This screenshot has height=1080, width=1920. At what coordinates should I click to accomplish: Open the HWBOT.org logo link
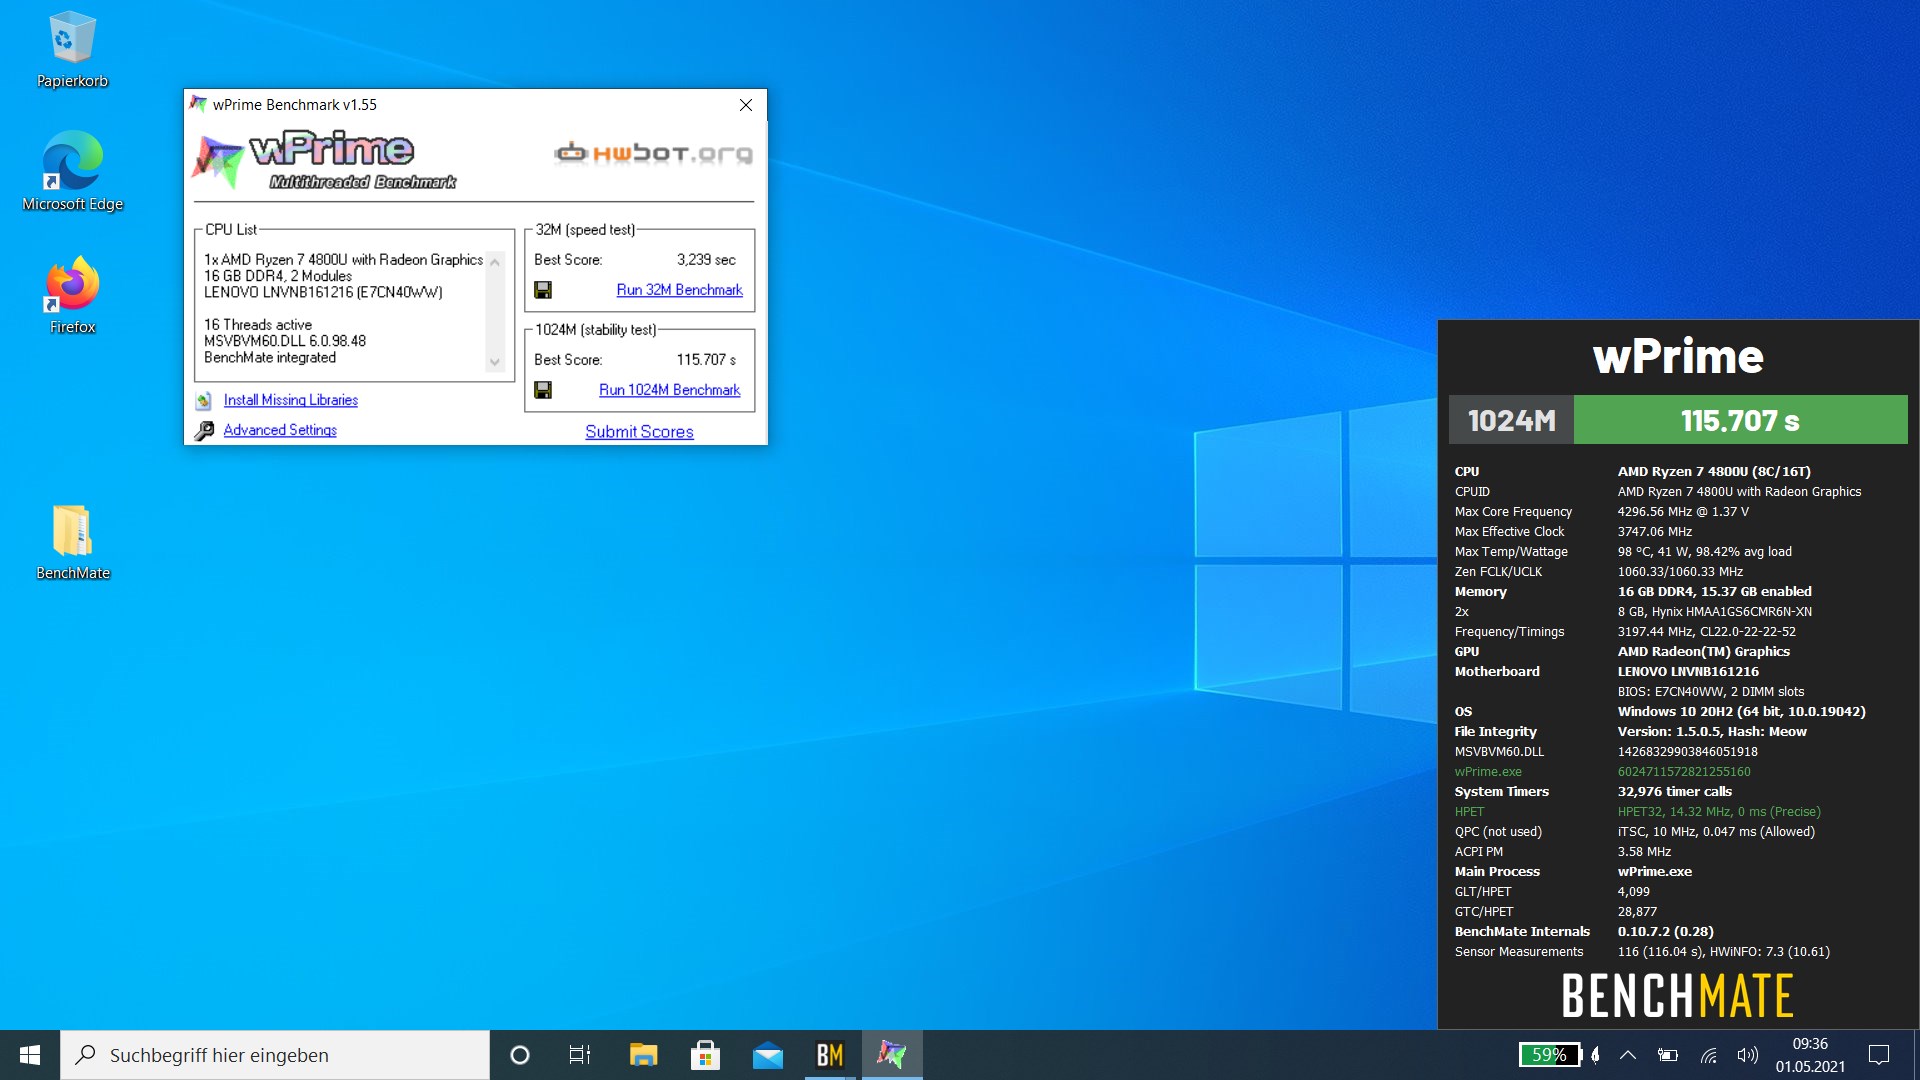pos(653,153)
